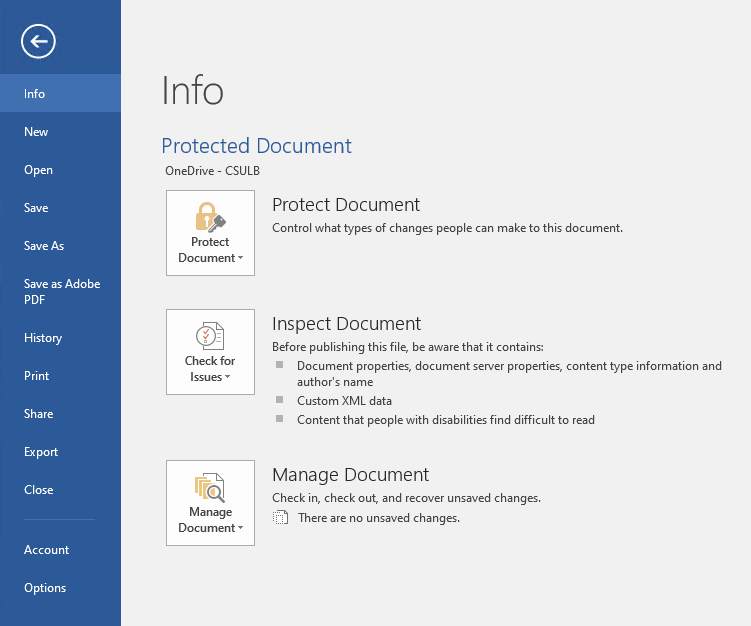Image resolution: width=751 pixels, height=626 pixels.
Task: Click the 'Document properties, document server properties' item
Action: [x=509, y=374]
